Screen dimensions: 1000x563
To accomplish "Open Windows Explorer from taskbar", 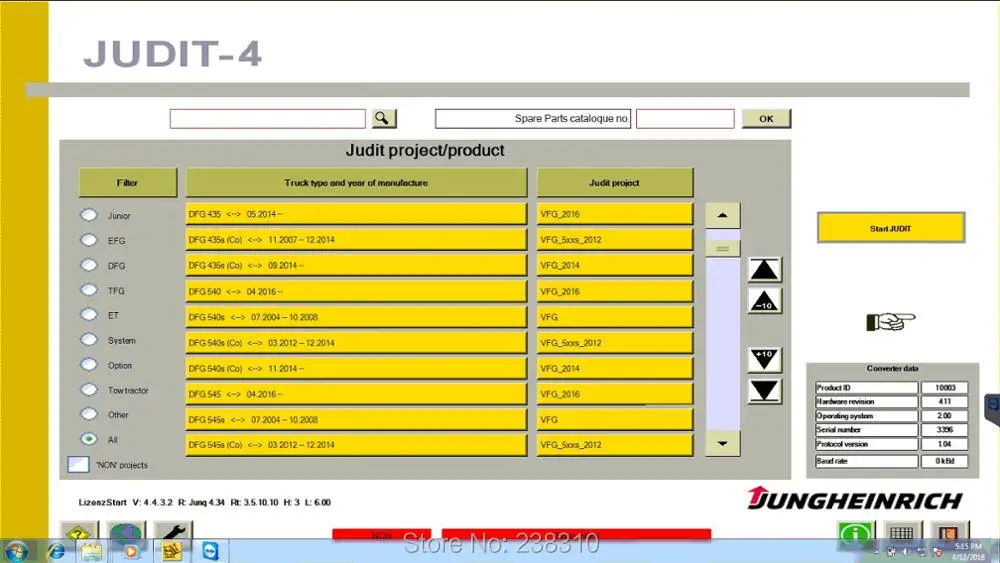I will coord(92,551).
